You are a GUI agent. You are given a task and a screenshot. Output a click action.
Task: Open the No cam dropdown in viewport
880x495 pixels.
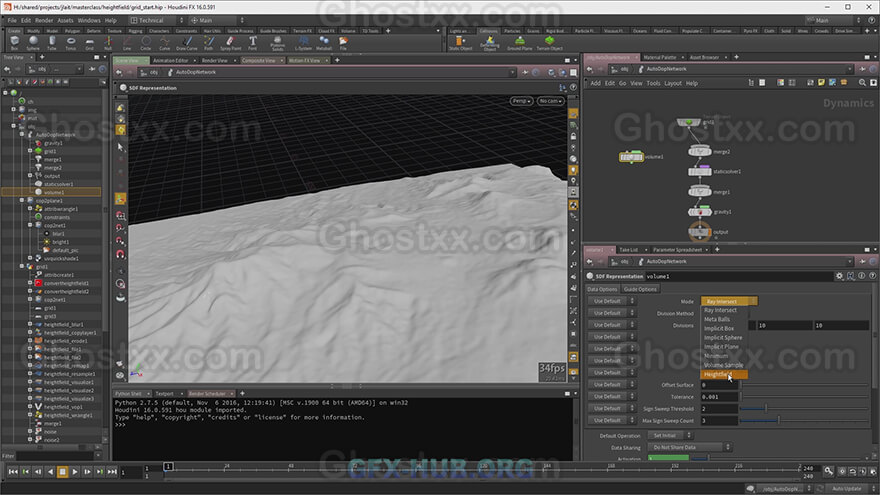coord(550,101)
